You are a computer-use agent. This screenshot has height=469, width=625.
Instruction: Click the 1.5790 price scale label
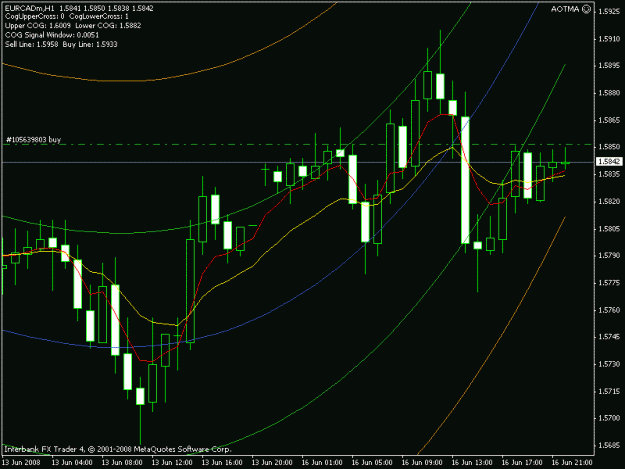[609, 255]
